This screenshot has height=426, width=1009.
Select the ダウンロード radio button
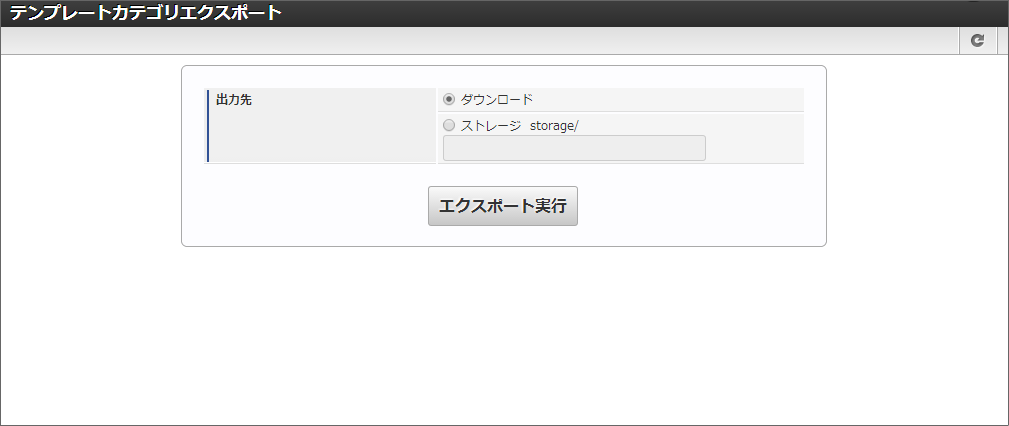pos(449,99)
